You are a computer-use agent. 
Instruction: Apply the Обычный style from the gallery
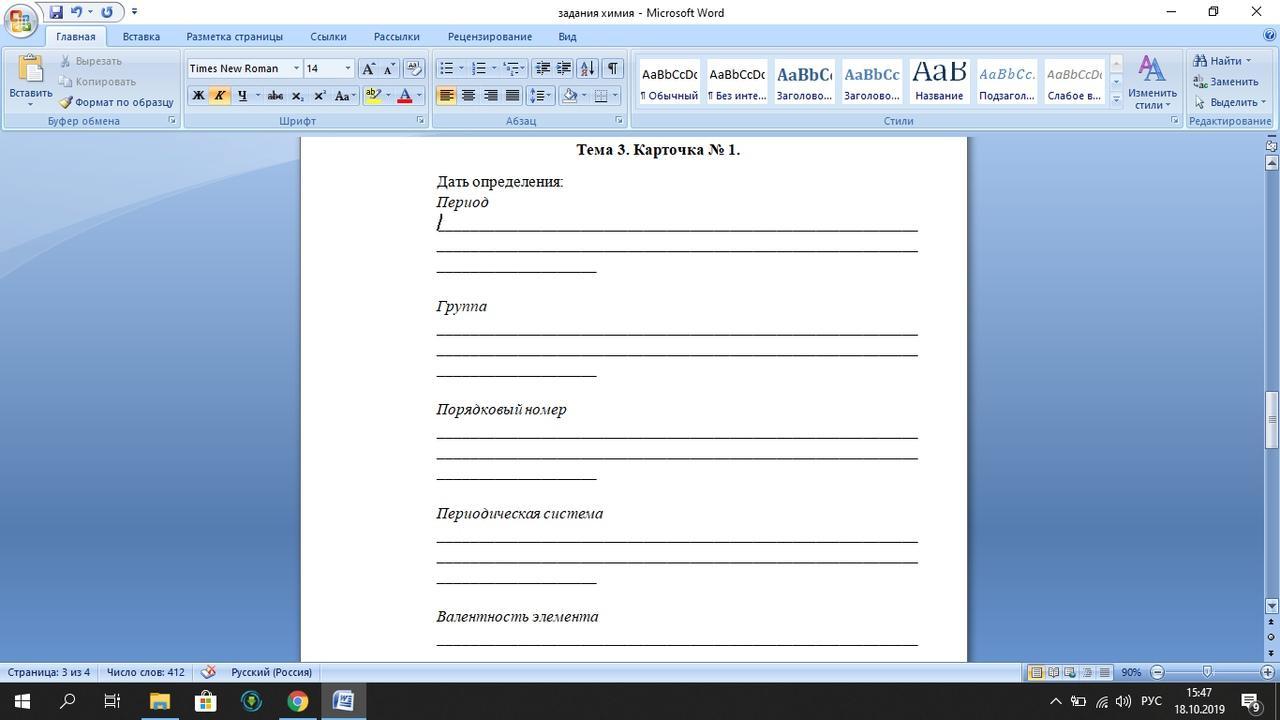point(669,82)
